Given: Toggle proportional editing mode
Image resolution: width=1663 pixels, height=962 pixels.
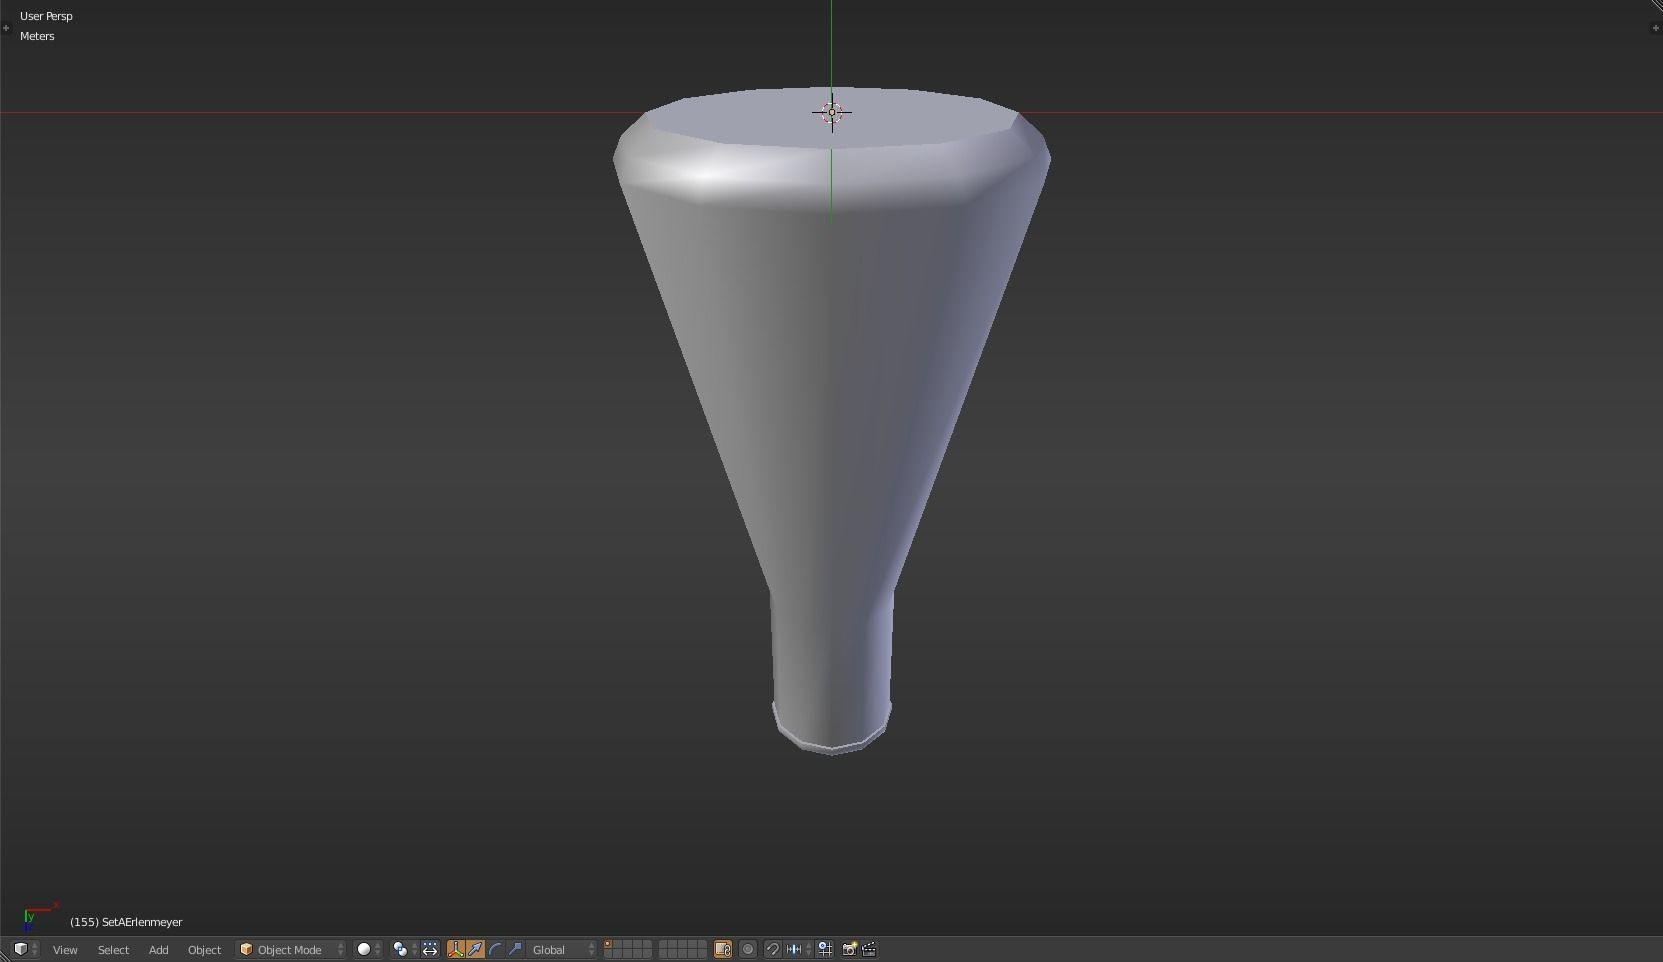Looking at the screenshot, I should pyautogui.click(x=748, y=949).
